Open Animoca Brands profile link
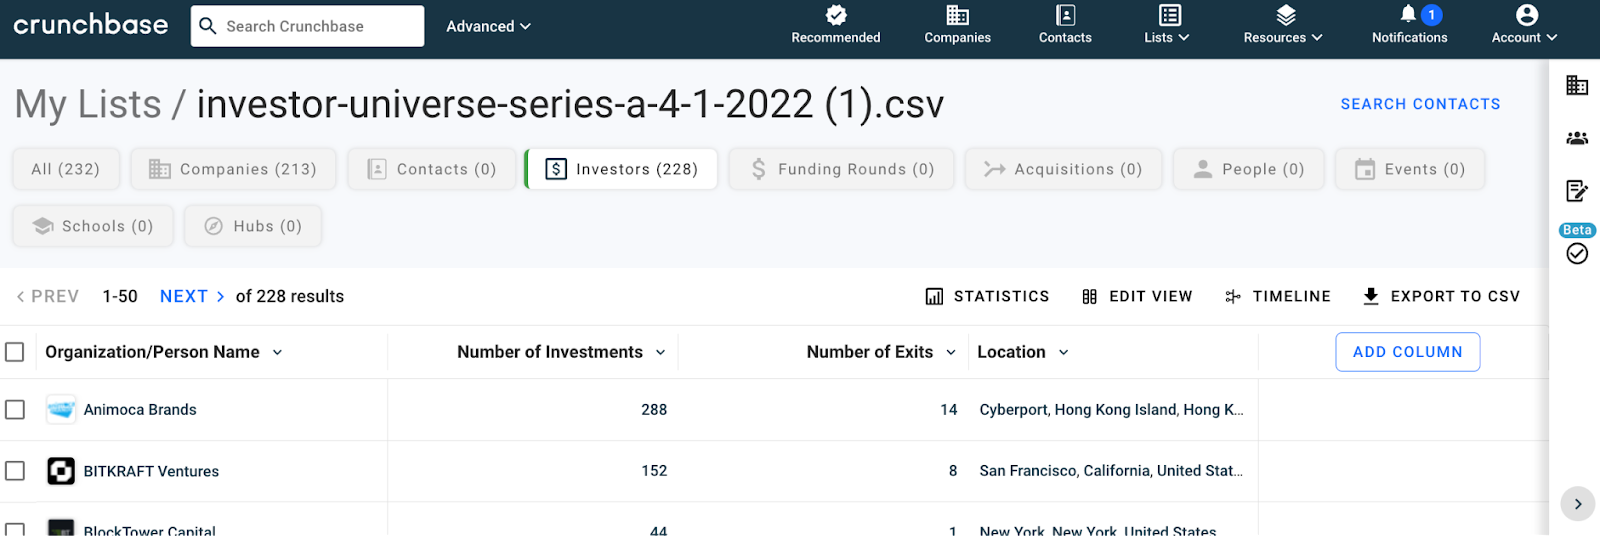This screenshot has height=536, width=1600. 140,409
